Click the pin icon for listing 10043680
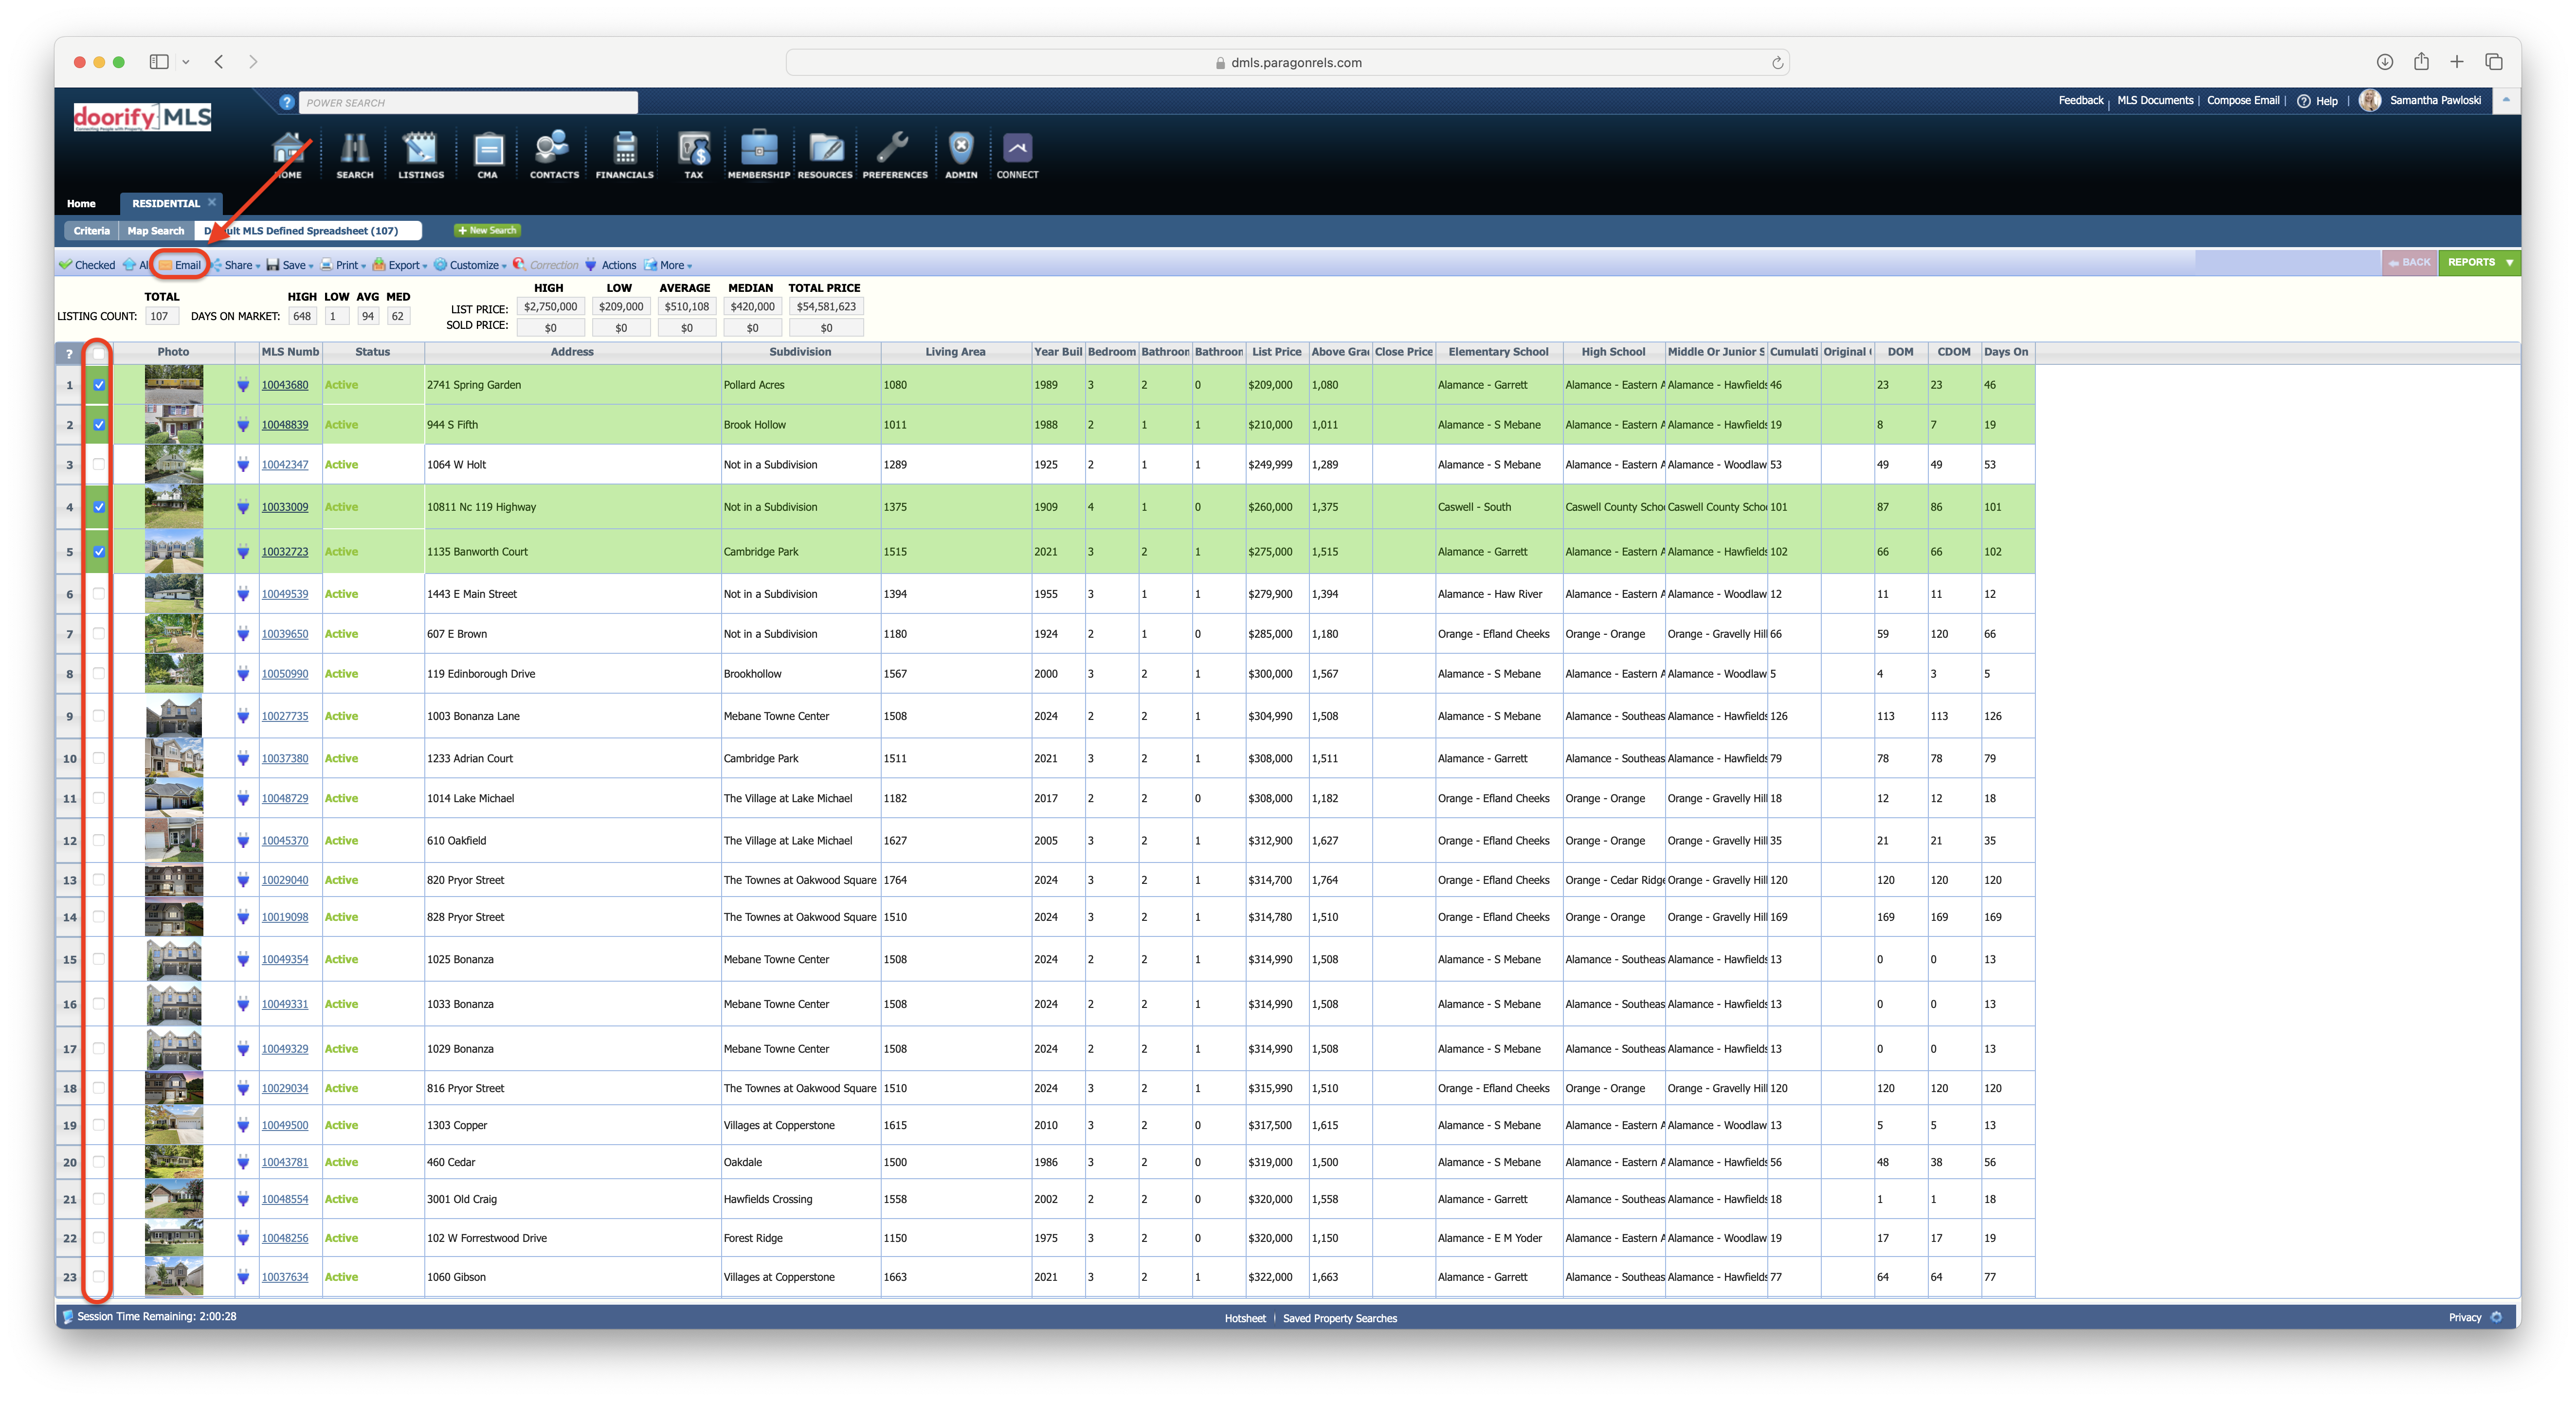 [243, 385]
